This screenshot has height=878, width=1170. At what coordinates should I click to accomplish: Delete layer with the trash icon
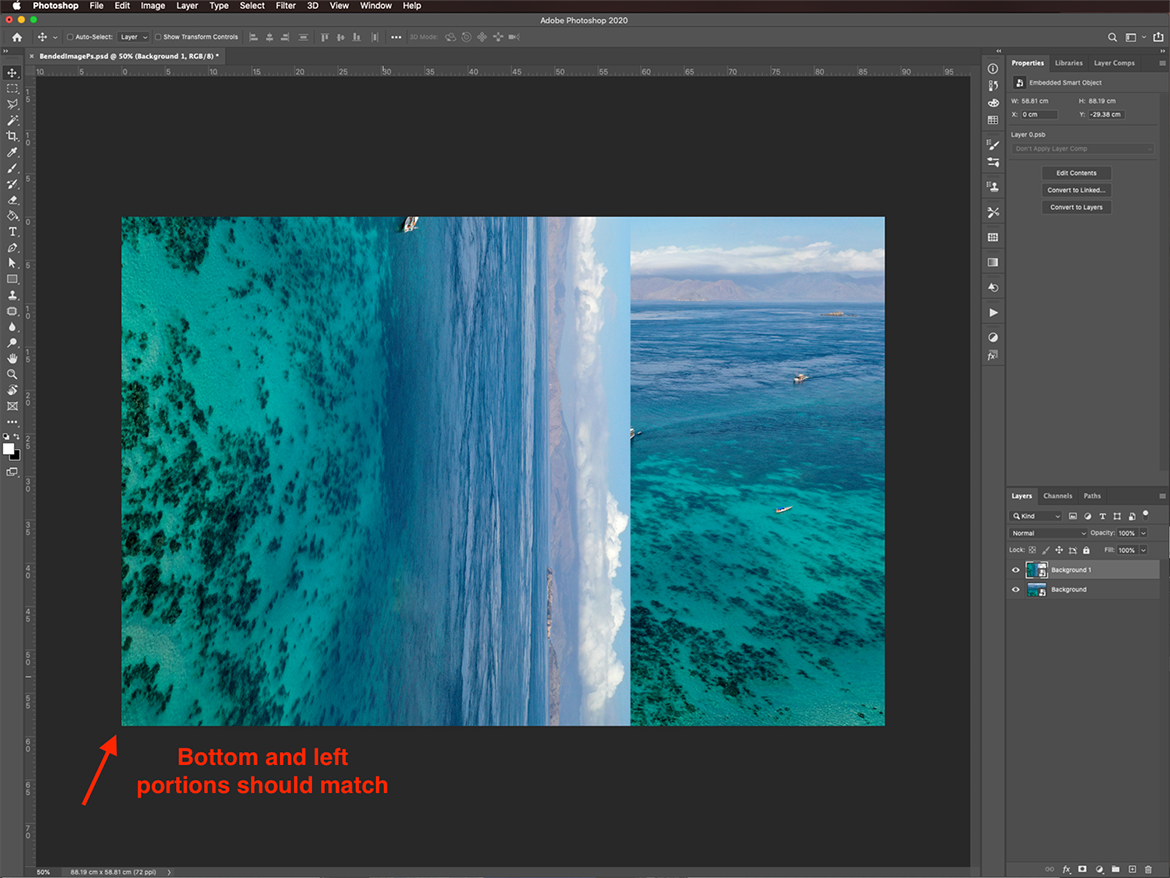(x=1148, y=869)
